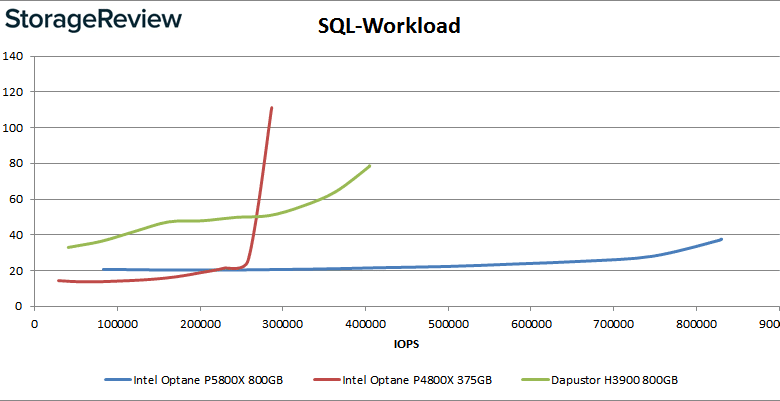Click the 80 y-axis label
780x401 pixels.
pyautogui.click(x=15, y=163)
